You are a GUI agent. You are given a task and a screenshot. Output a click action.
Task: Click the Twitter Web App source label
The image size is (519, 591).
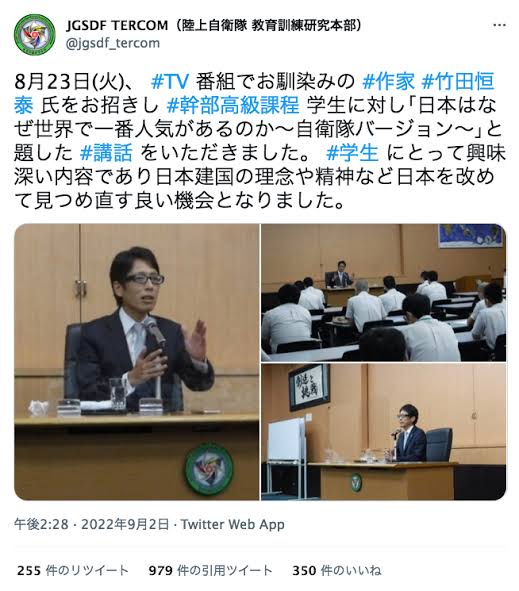tap(233, 524)
